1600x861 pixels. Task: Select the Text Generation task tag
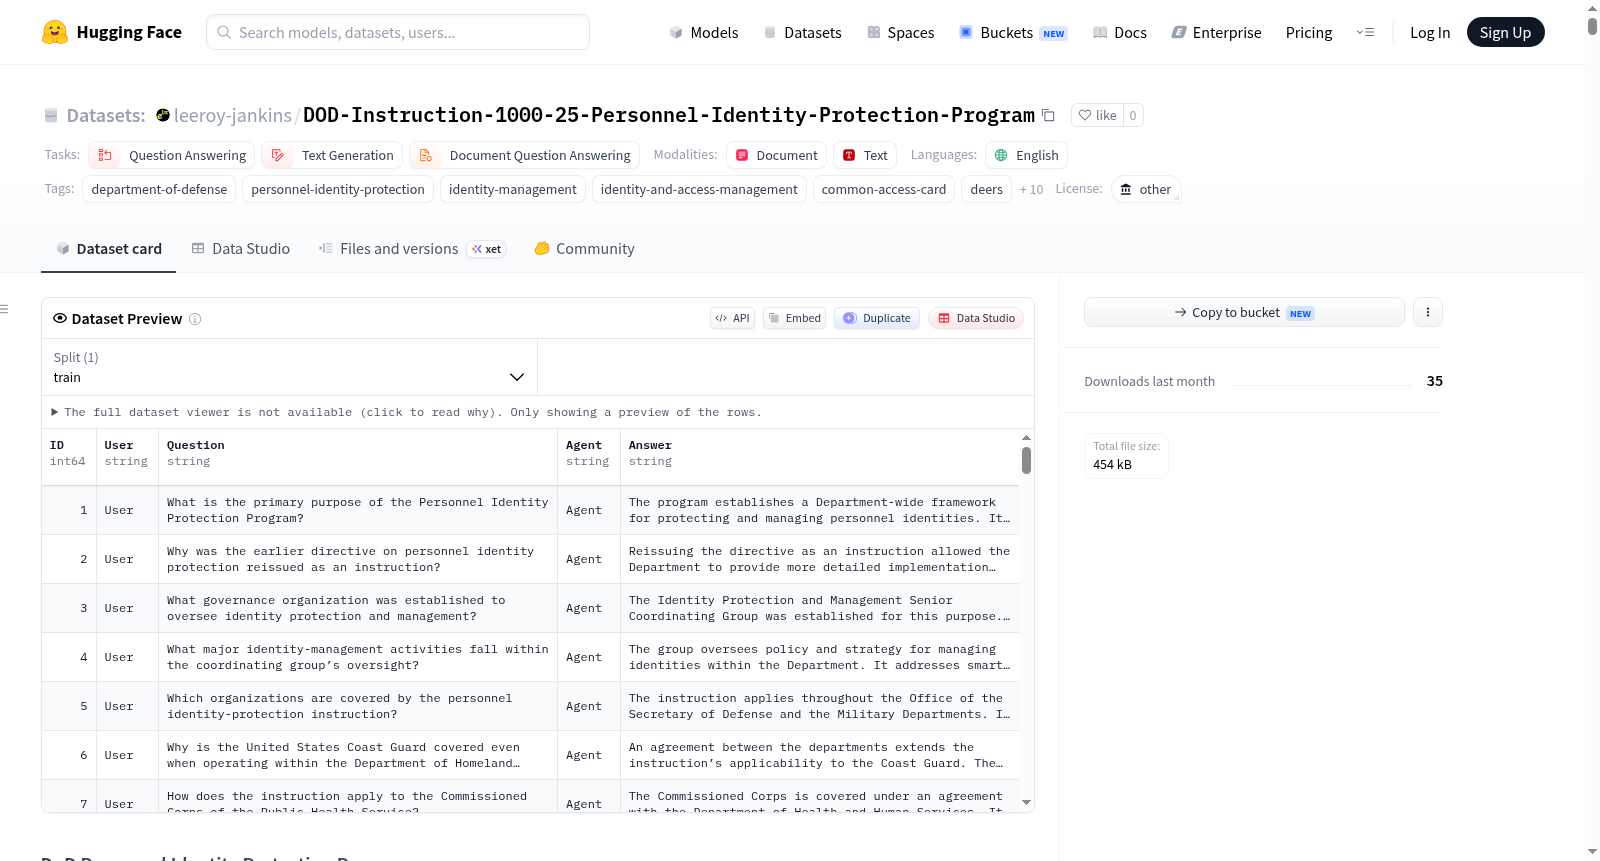click(332, 155)
